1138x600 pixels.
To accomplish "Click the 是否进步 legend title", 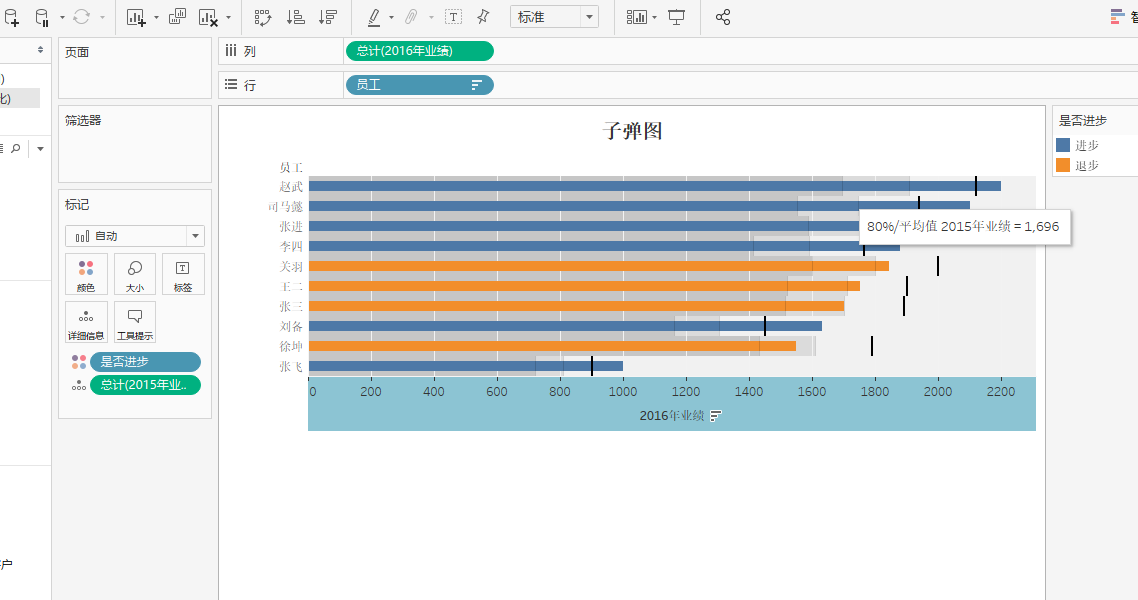I will click(1083, 120).
